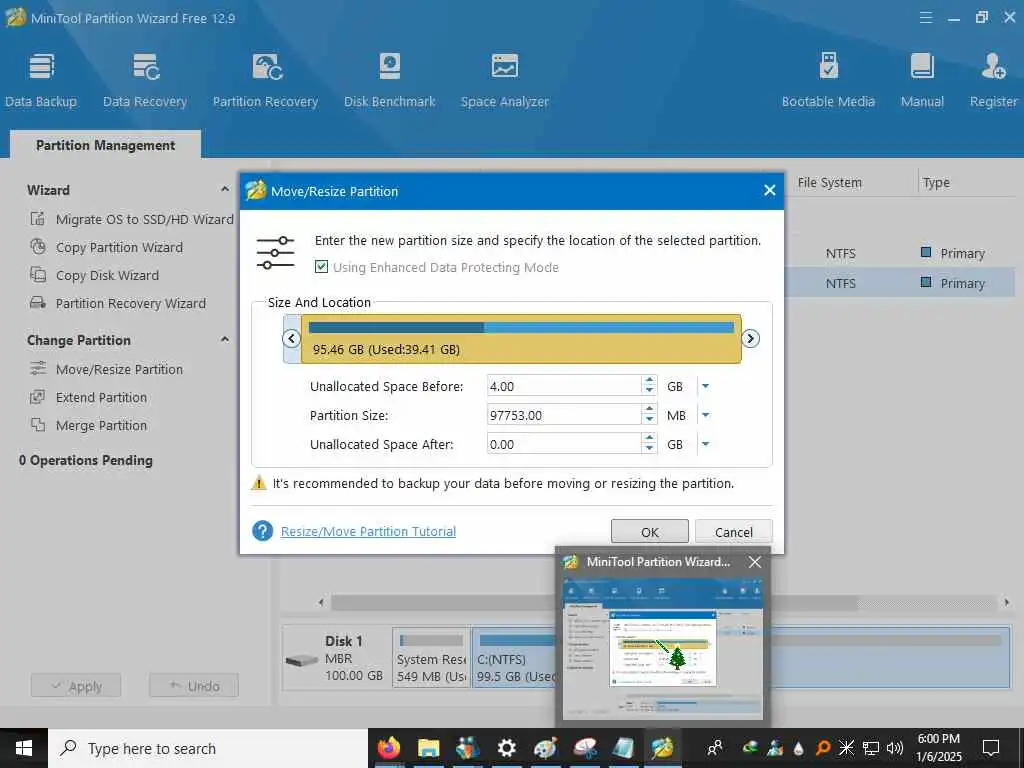Viewport: 1024px width, 768px height.
Task: Click the blue help question icon
Action: coord(263,531)
